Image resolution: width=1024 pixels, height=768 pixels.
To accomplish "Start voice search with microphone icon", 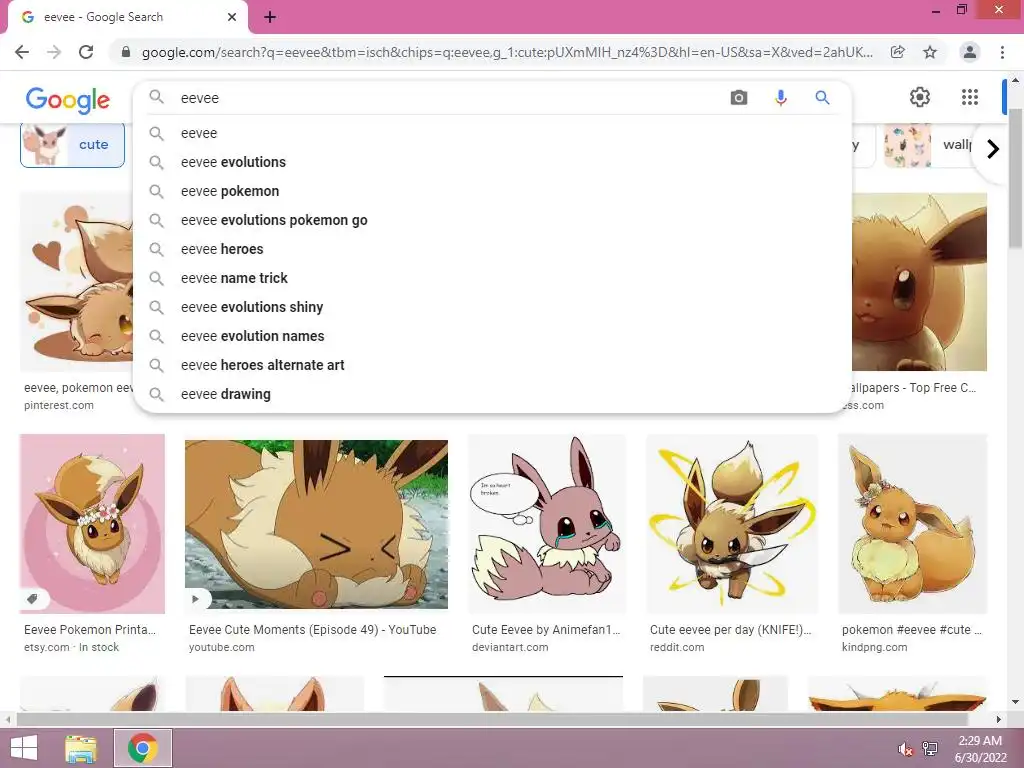I will point(780,98).
